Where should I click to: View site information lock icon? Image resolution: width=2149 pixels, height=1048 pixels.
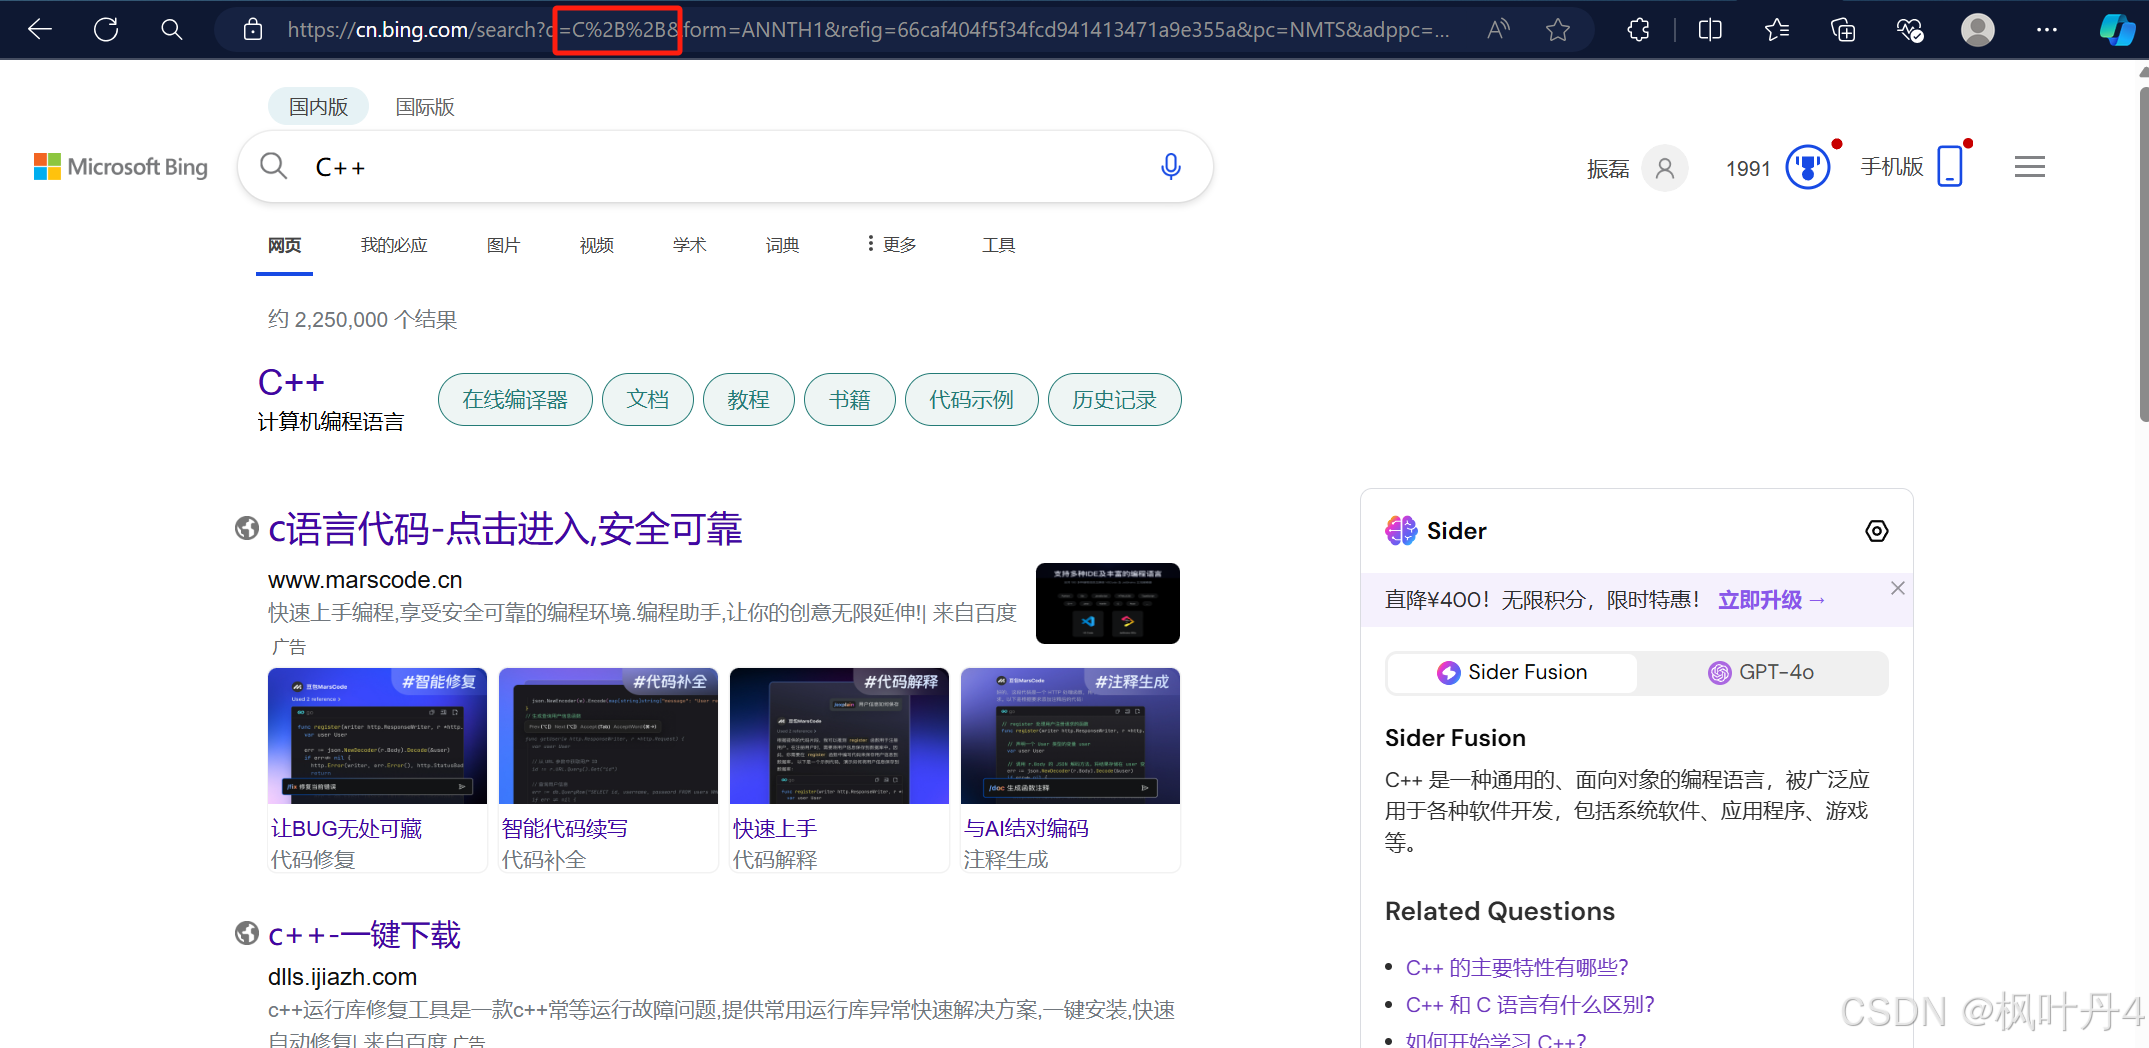pos(253,30)
